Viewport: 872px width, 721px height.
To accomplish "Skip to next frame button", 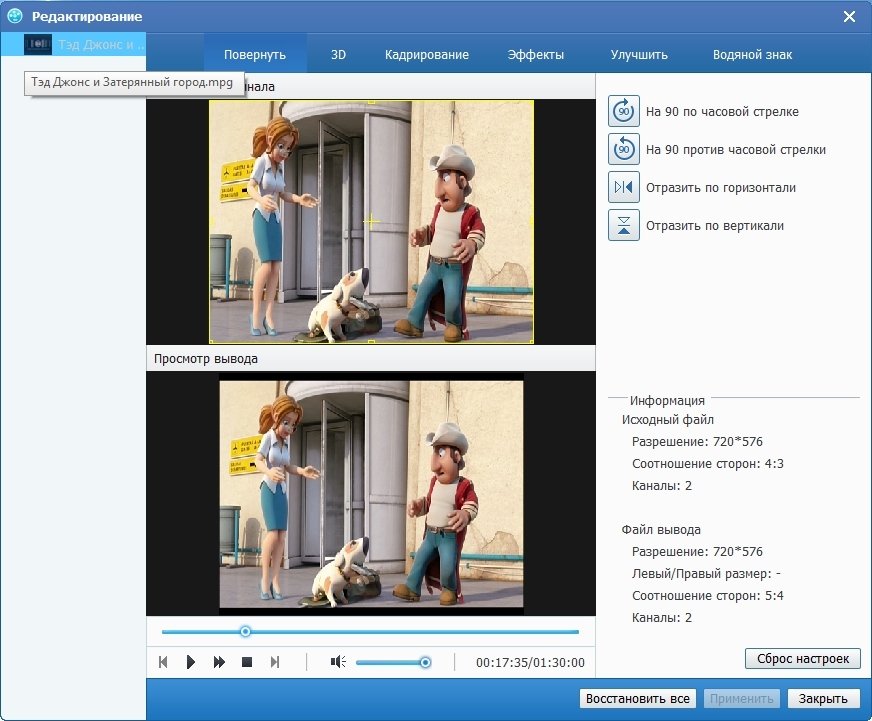I will click(275, 662).
